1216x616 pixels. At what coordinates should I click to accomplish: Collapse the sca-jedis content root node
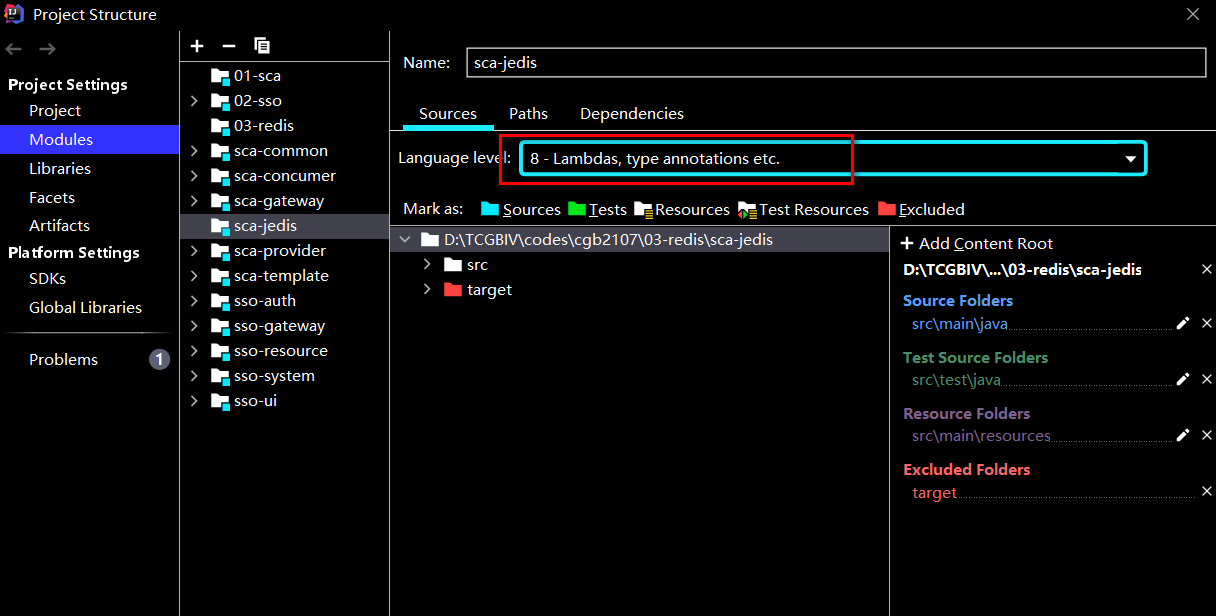404,239
